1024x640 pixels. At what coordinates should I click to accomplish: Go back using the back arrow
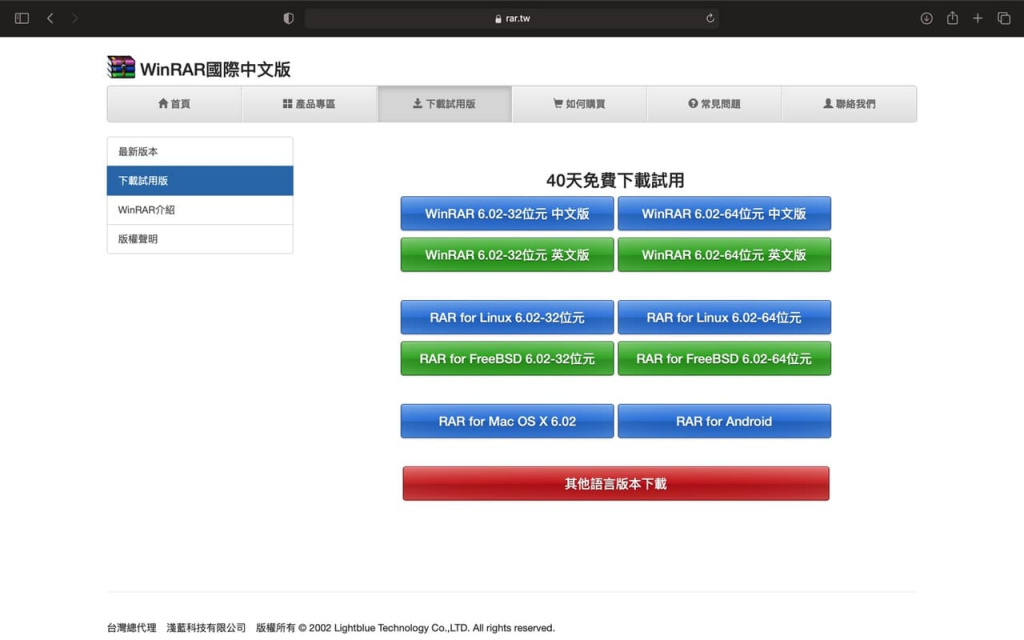50,18
